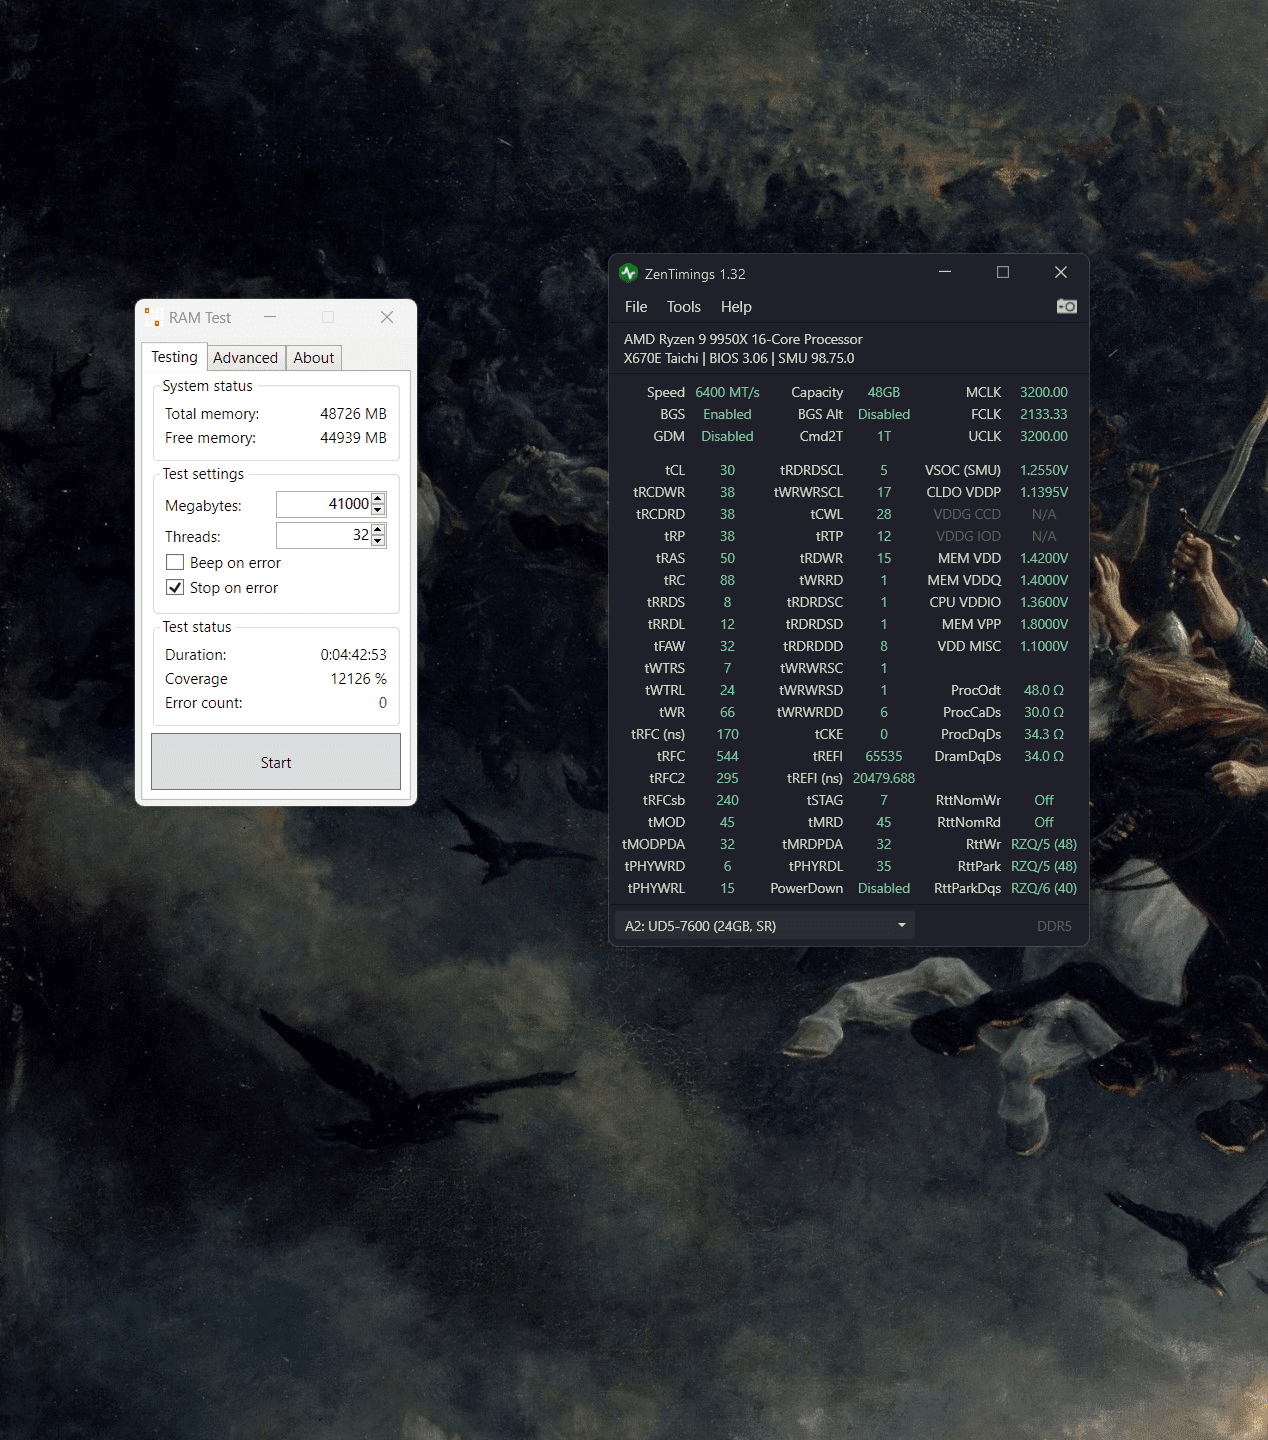Screen dimensions: 1268x1440
Task: Click the Duration value 0:04:42:53
Action: 353,655
